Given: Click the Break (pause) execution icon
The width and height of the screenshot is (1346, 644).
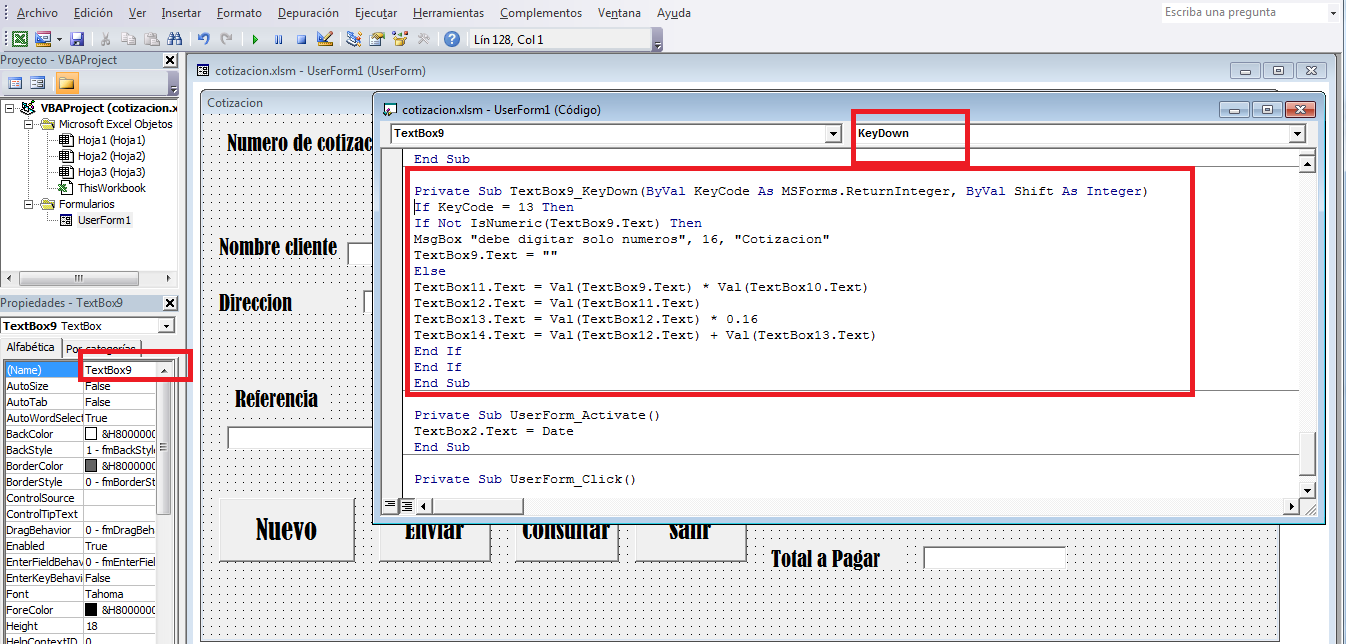Looking at the screenshot, I should [x=278, y=39].
